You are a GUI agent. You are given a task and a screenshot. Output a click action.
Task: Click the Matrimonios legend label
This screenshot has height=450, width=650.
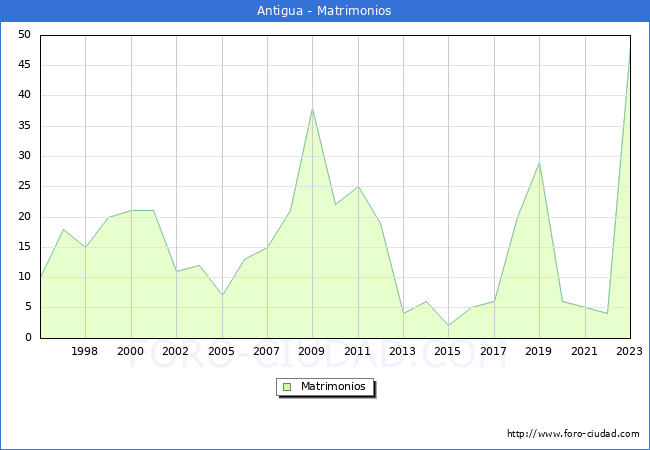pyautogui.click(x=333, y=386)
